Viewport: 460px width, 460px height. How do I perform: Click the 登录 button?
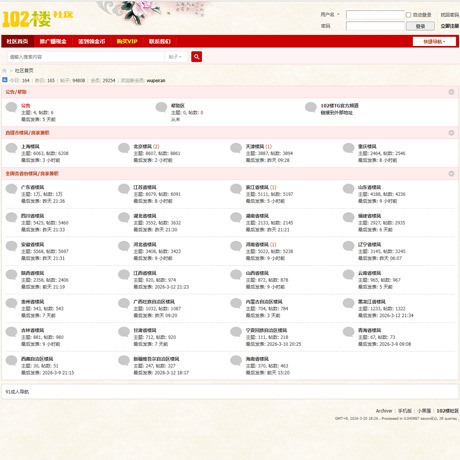pyautogui.click(x=420, y=26)
